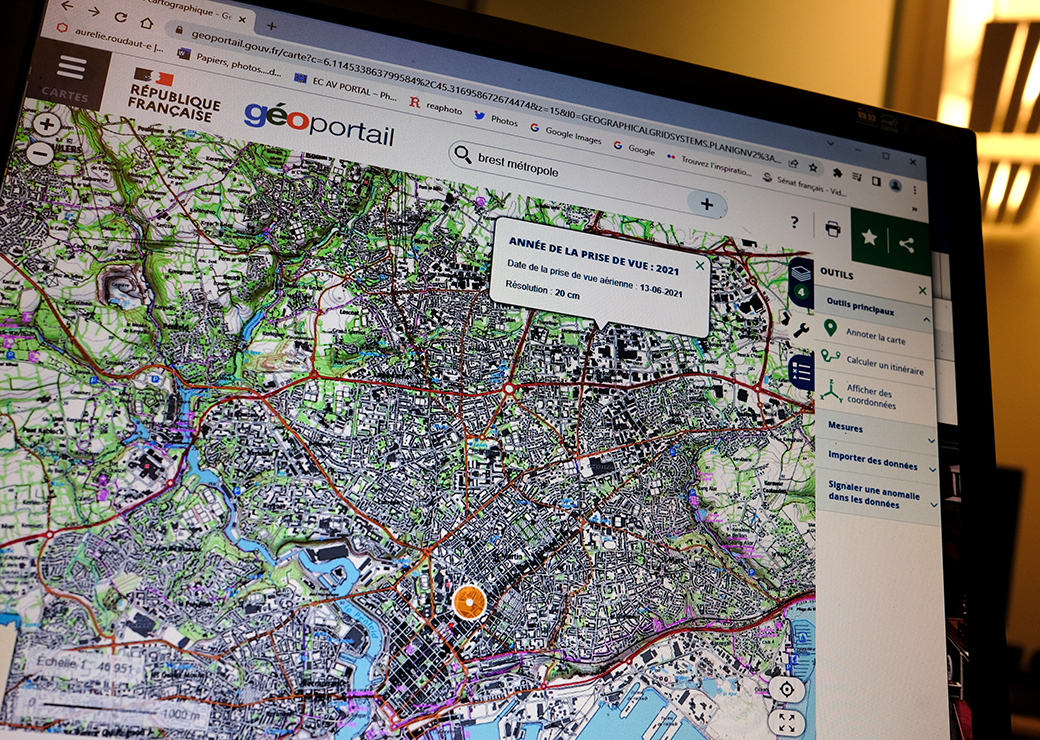The width and height of the screenshot is (1040, 740).
Task: Click the magnifier icon in the search bar
Action: (x=463, y=154)
